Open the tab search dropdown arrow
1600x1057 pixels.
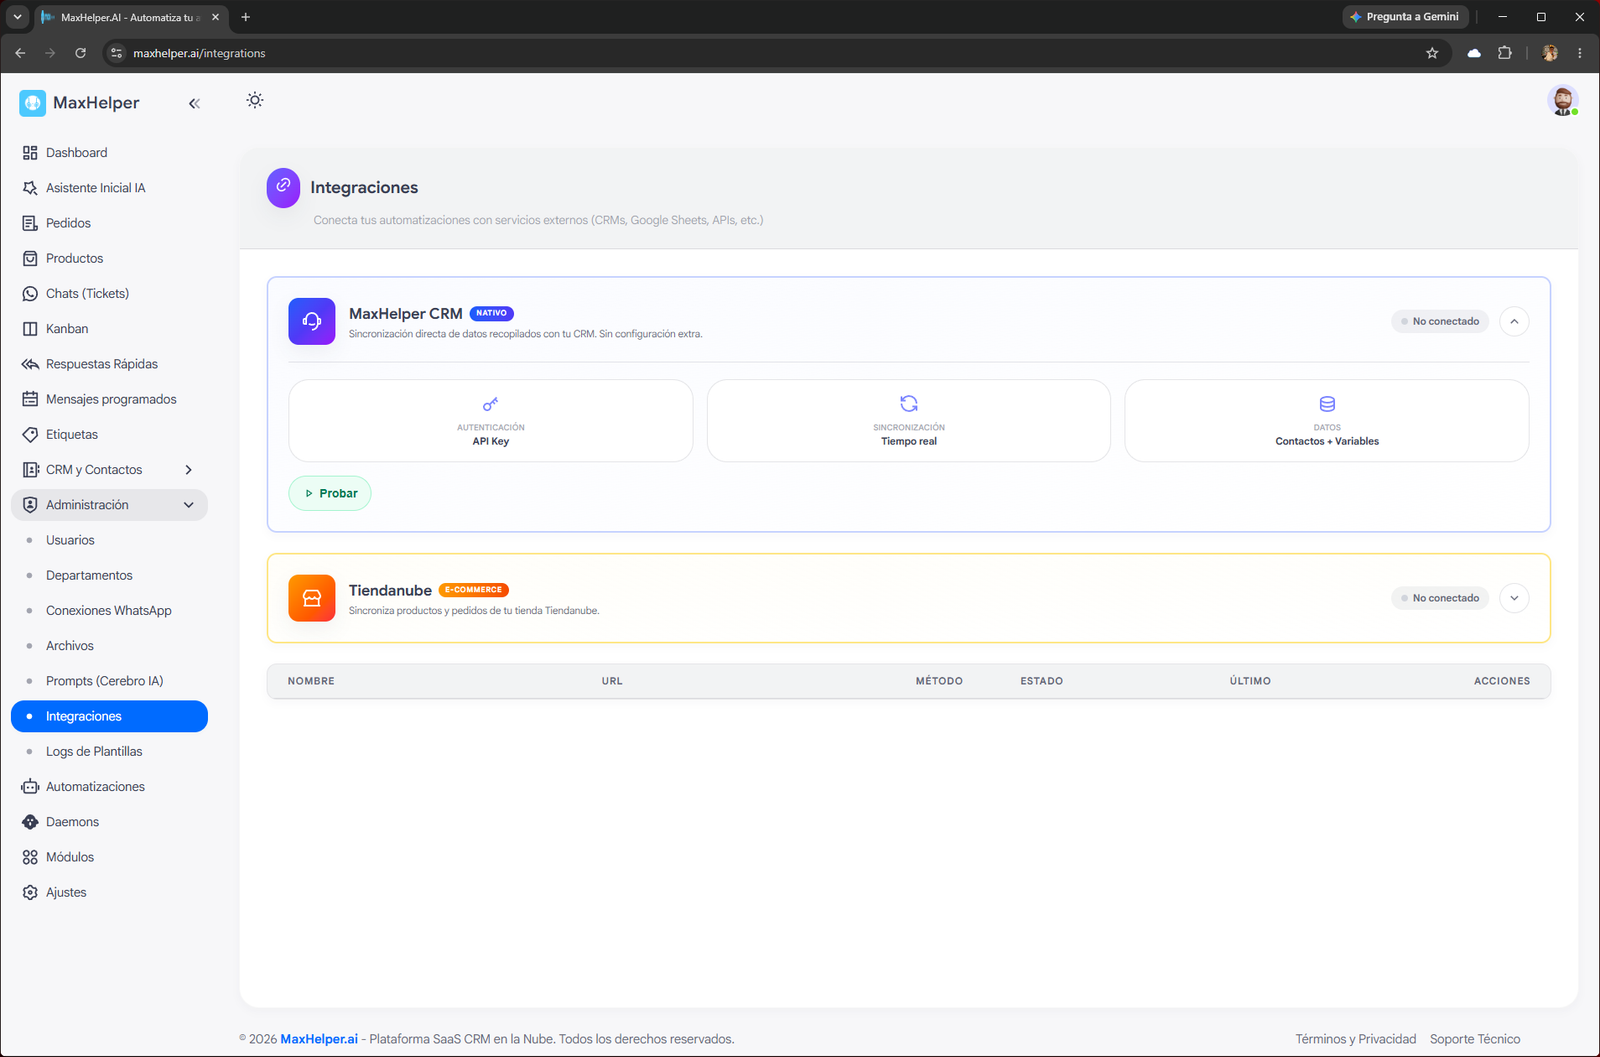coord(17,17)
